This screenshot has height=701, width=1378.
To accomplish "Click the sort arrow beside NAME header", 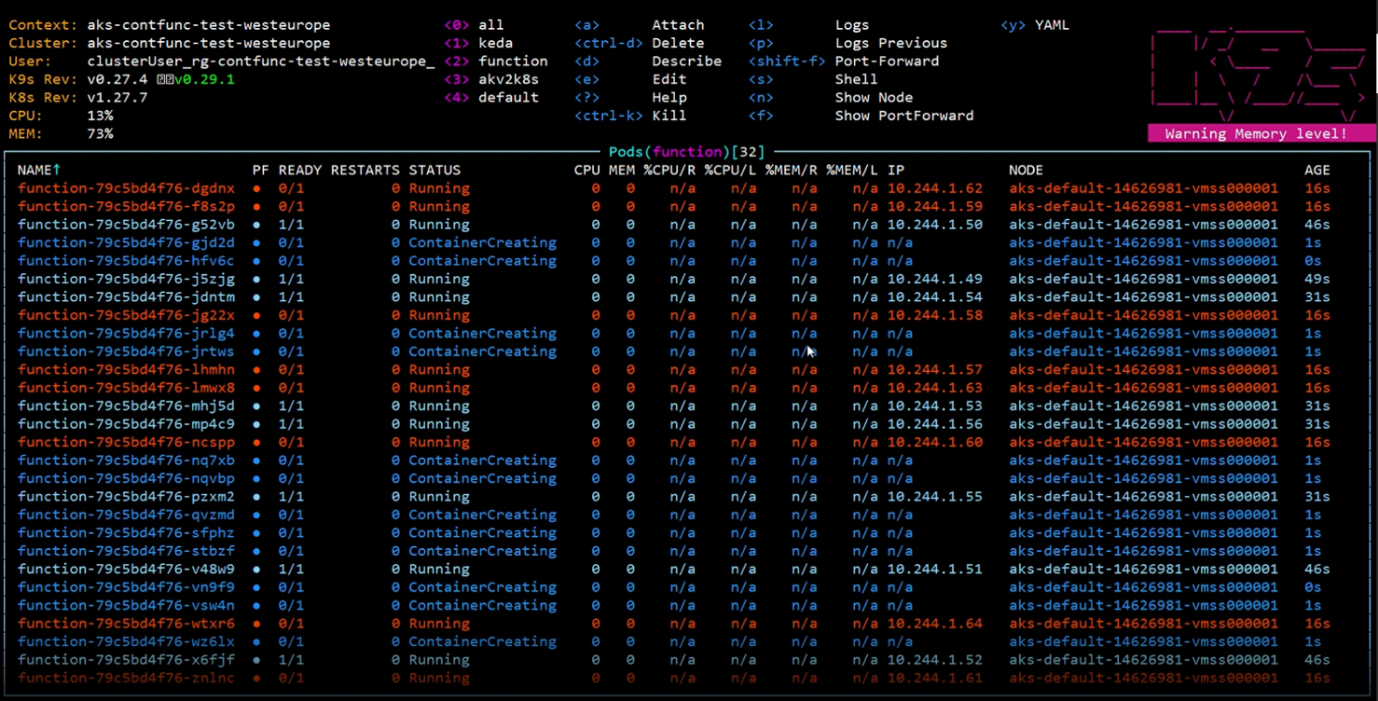I will tap(57, 170).
